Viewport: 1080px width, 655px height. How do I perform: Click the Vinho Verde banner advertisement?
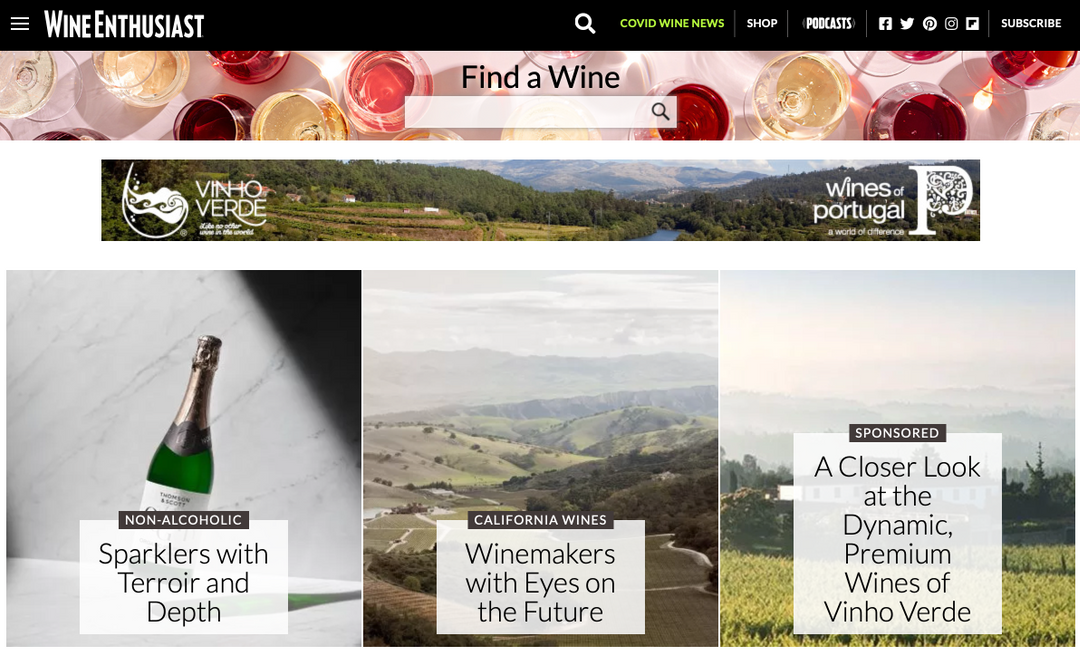541,200
